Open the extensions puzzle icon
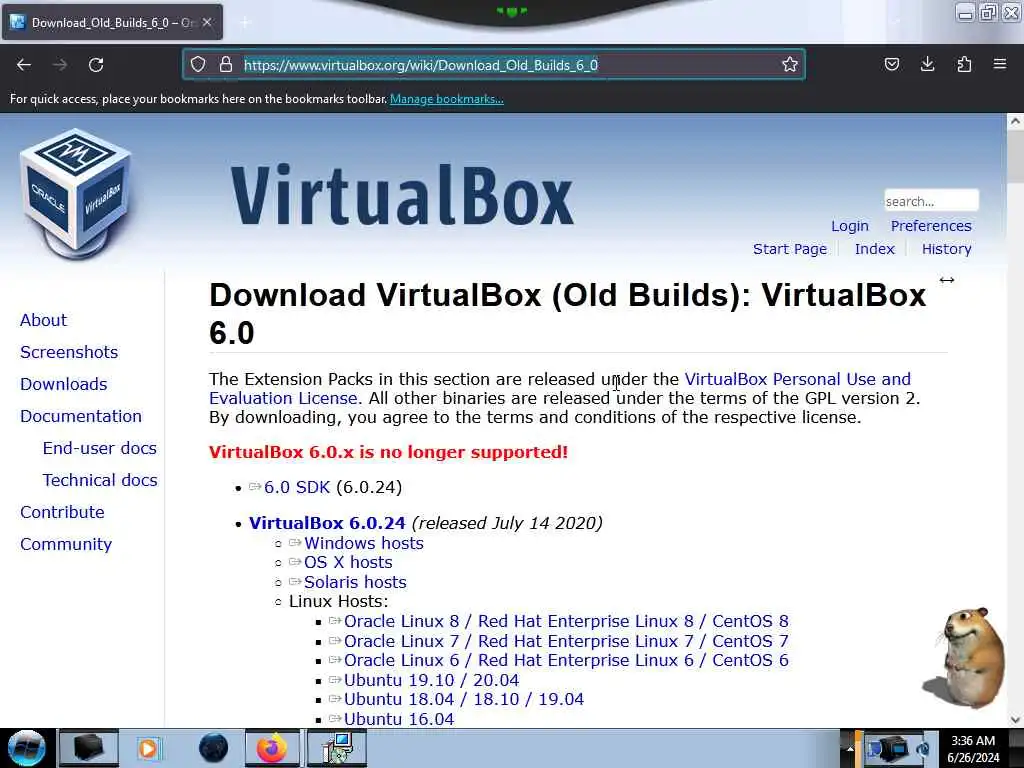The image size is (1024, 768). 964,64
